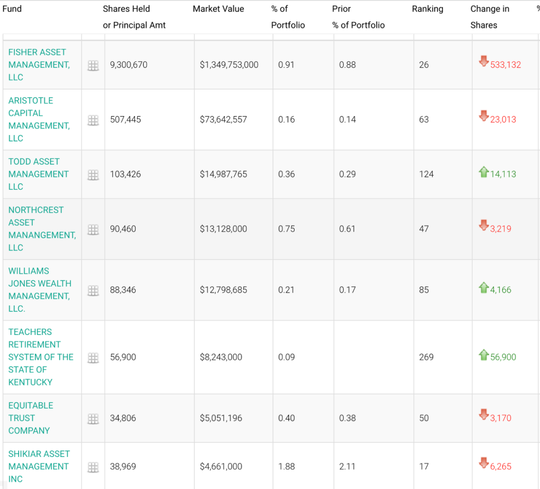Viewport: 540px width, 489px height.
Task: Sort by % of Portfolio header
Action: 288,17
